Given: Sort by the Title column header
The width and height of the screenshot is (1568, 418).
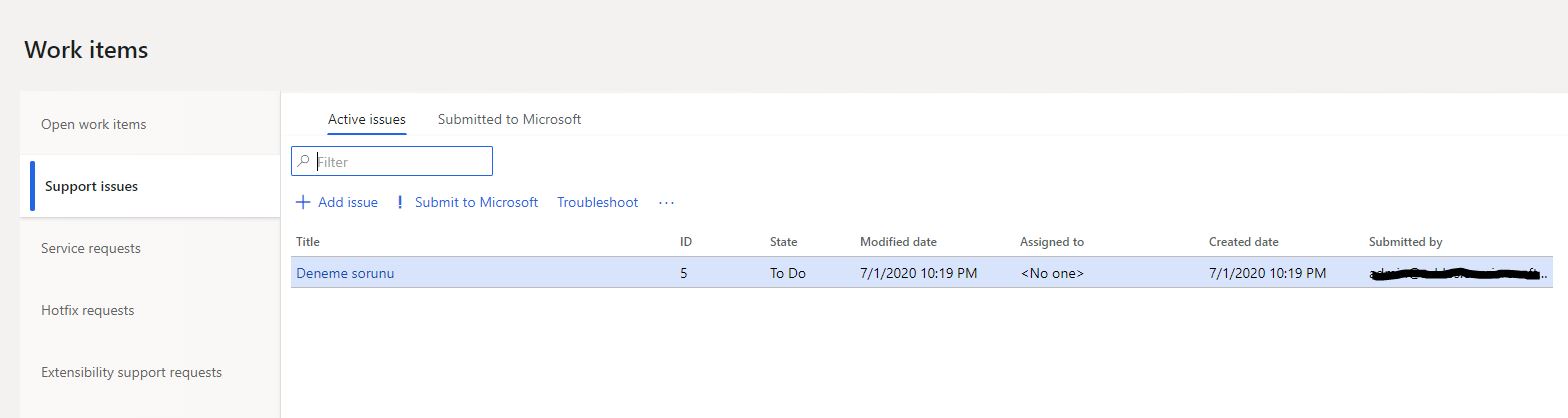Looking at the screenshot, I should coord(308,242).
